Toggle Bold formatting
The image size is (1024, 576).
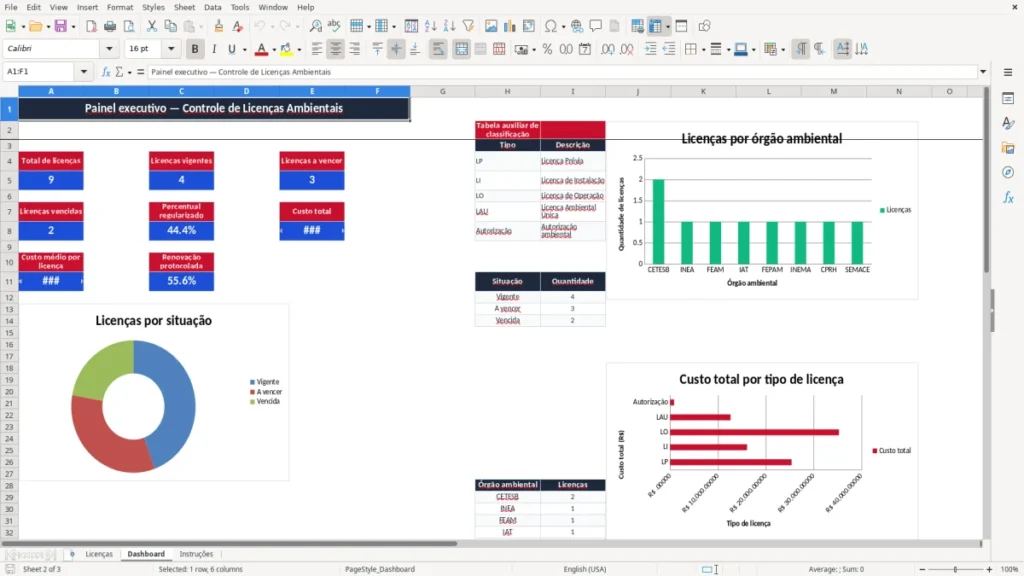(195, 49)
